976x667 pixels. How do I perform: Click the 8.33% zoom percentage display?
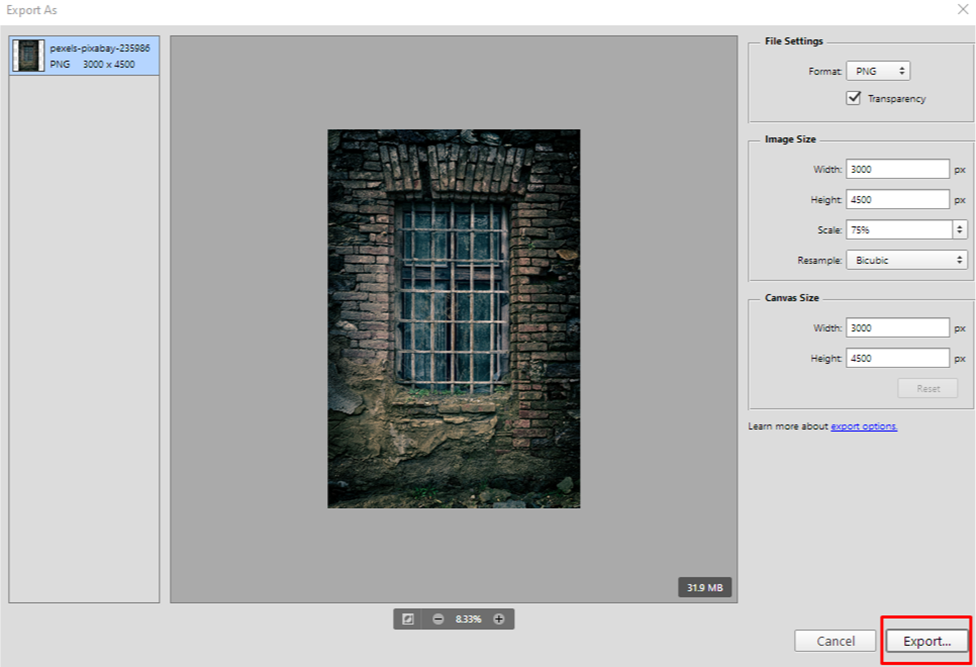coord(468,618)
